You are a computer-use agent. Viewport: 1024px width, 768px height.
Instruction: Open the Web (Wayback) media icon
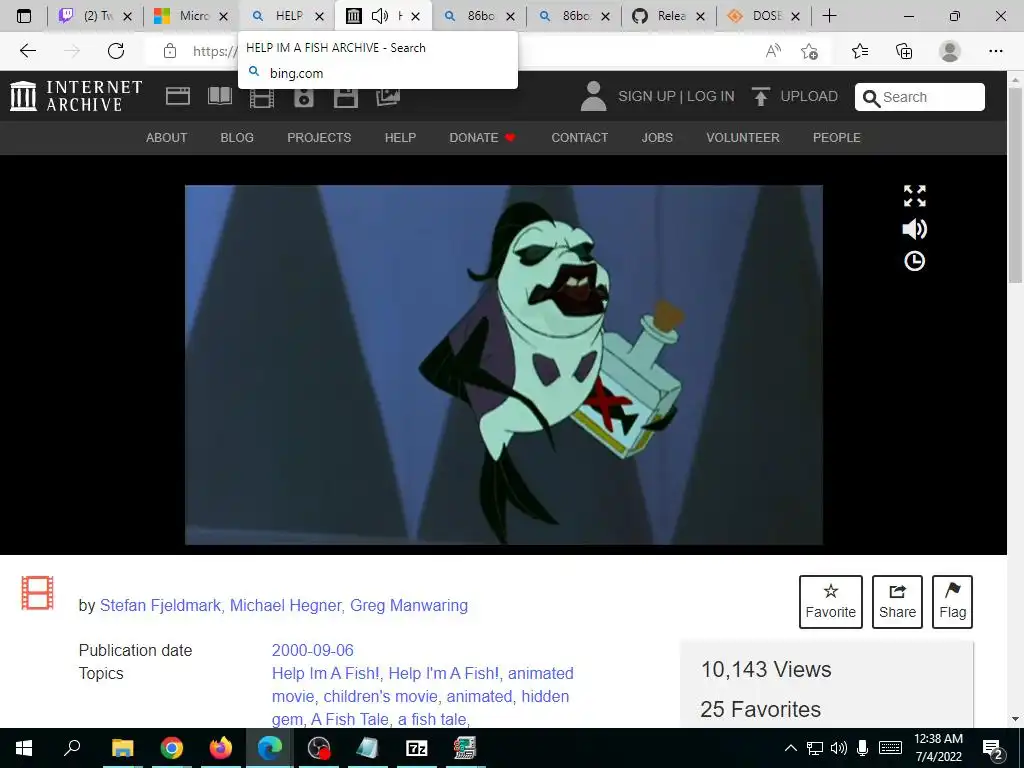(178, 96)
